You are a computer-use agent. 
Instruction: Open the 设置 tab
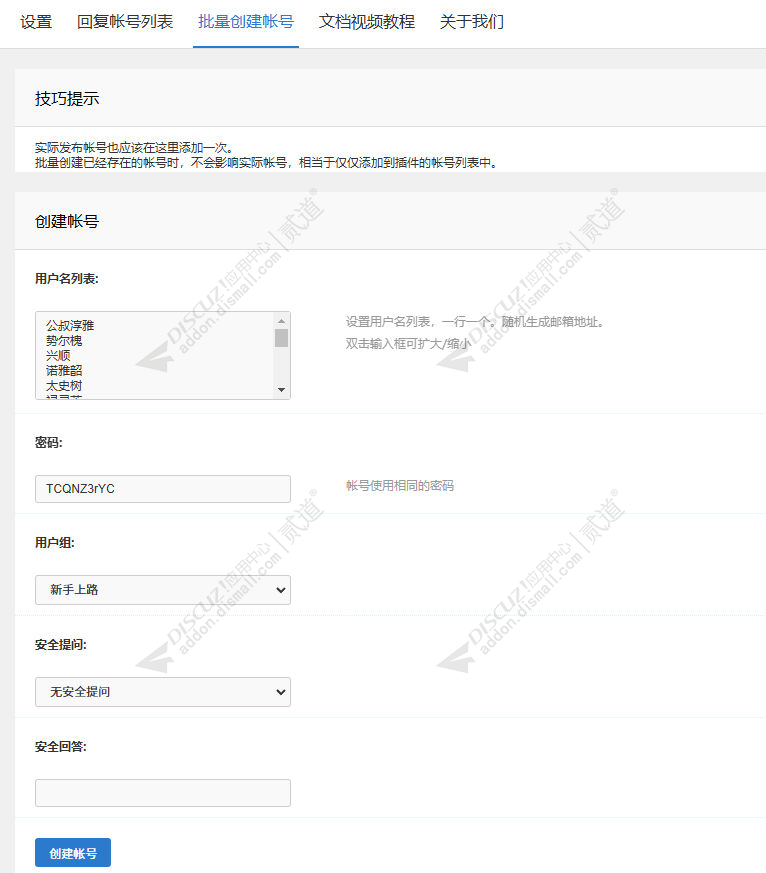36,22
